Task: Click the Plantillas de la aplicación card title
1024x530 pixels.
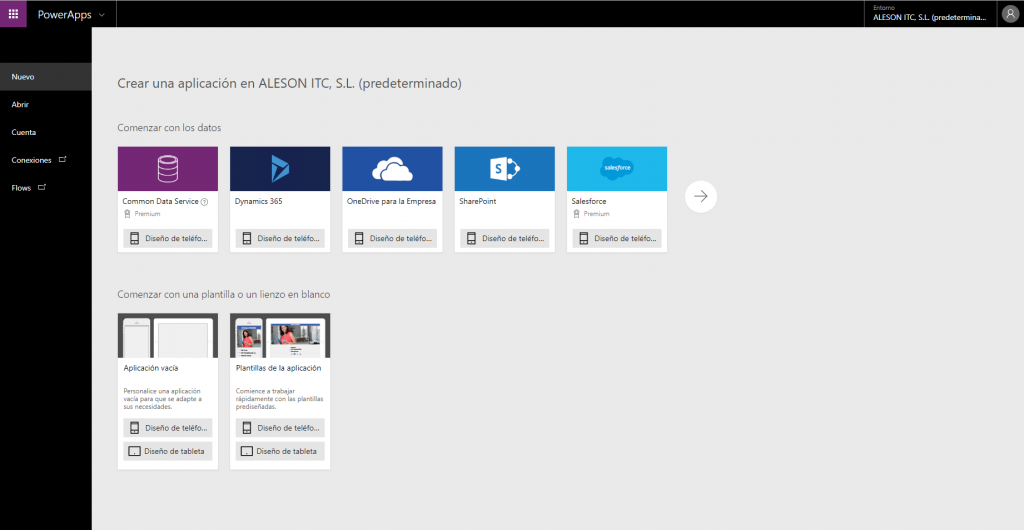Action: tap(278, 368)
